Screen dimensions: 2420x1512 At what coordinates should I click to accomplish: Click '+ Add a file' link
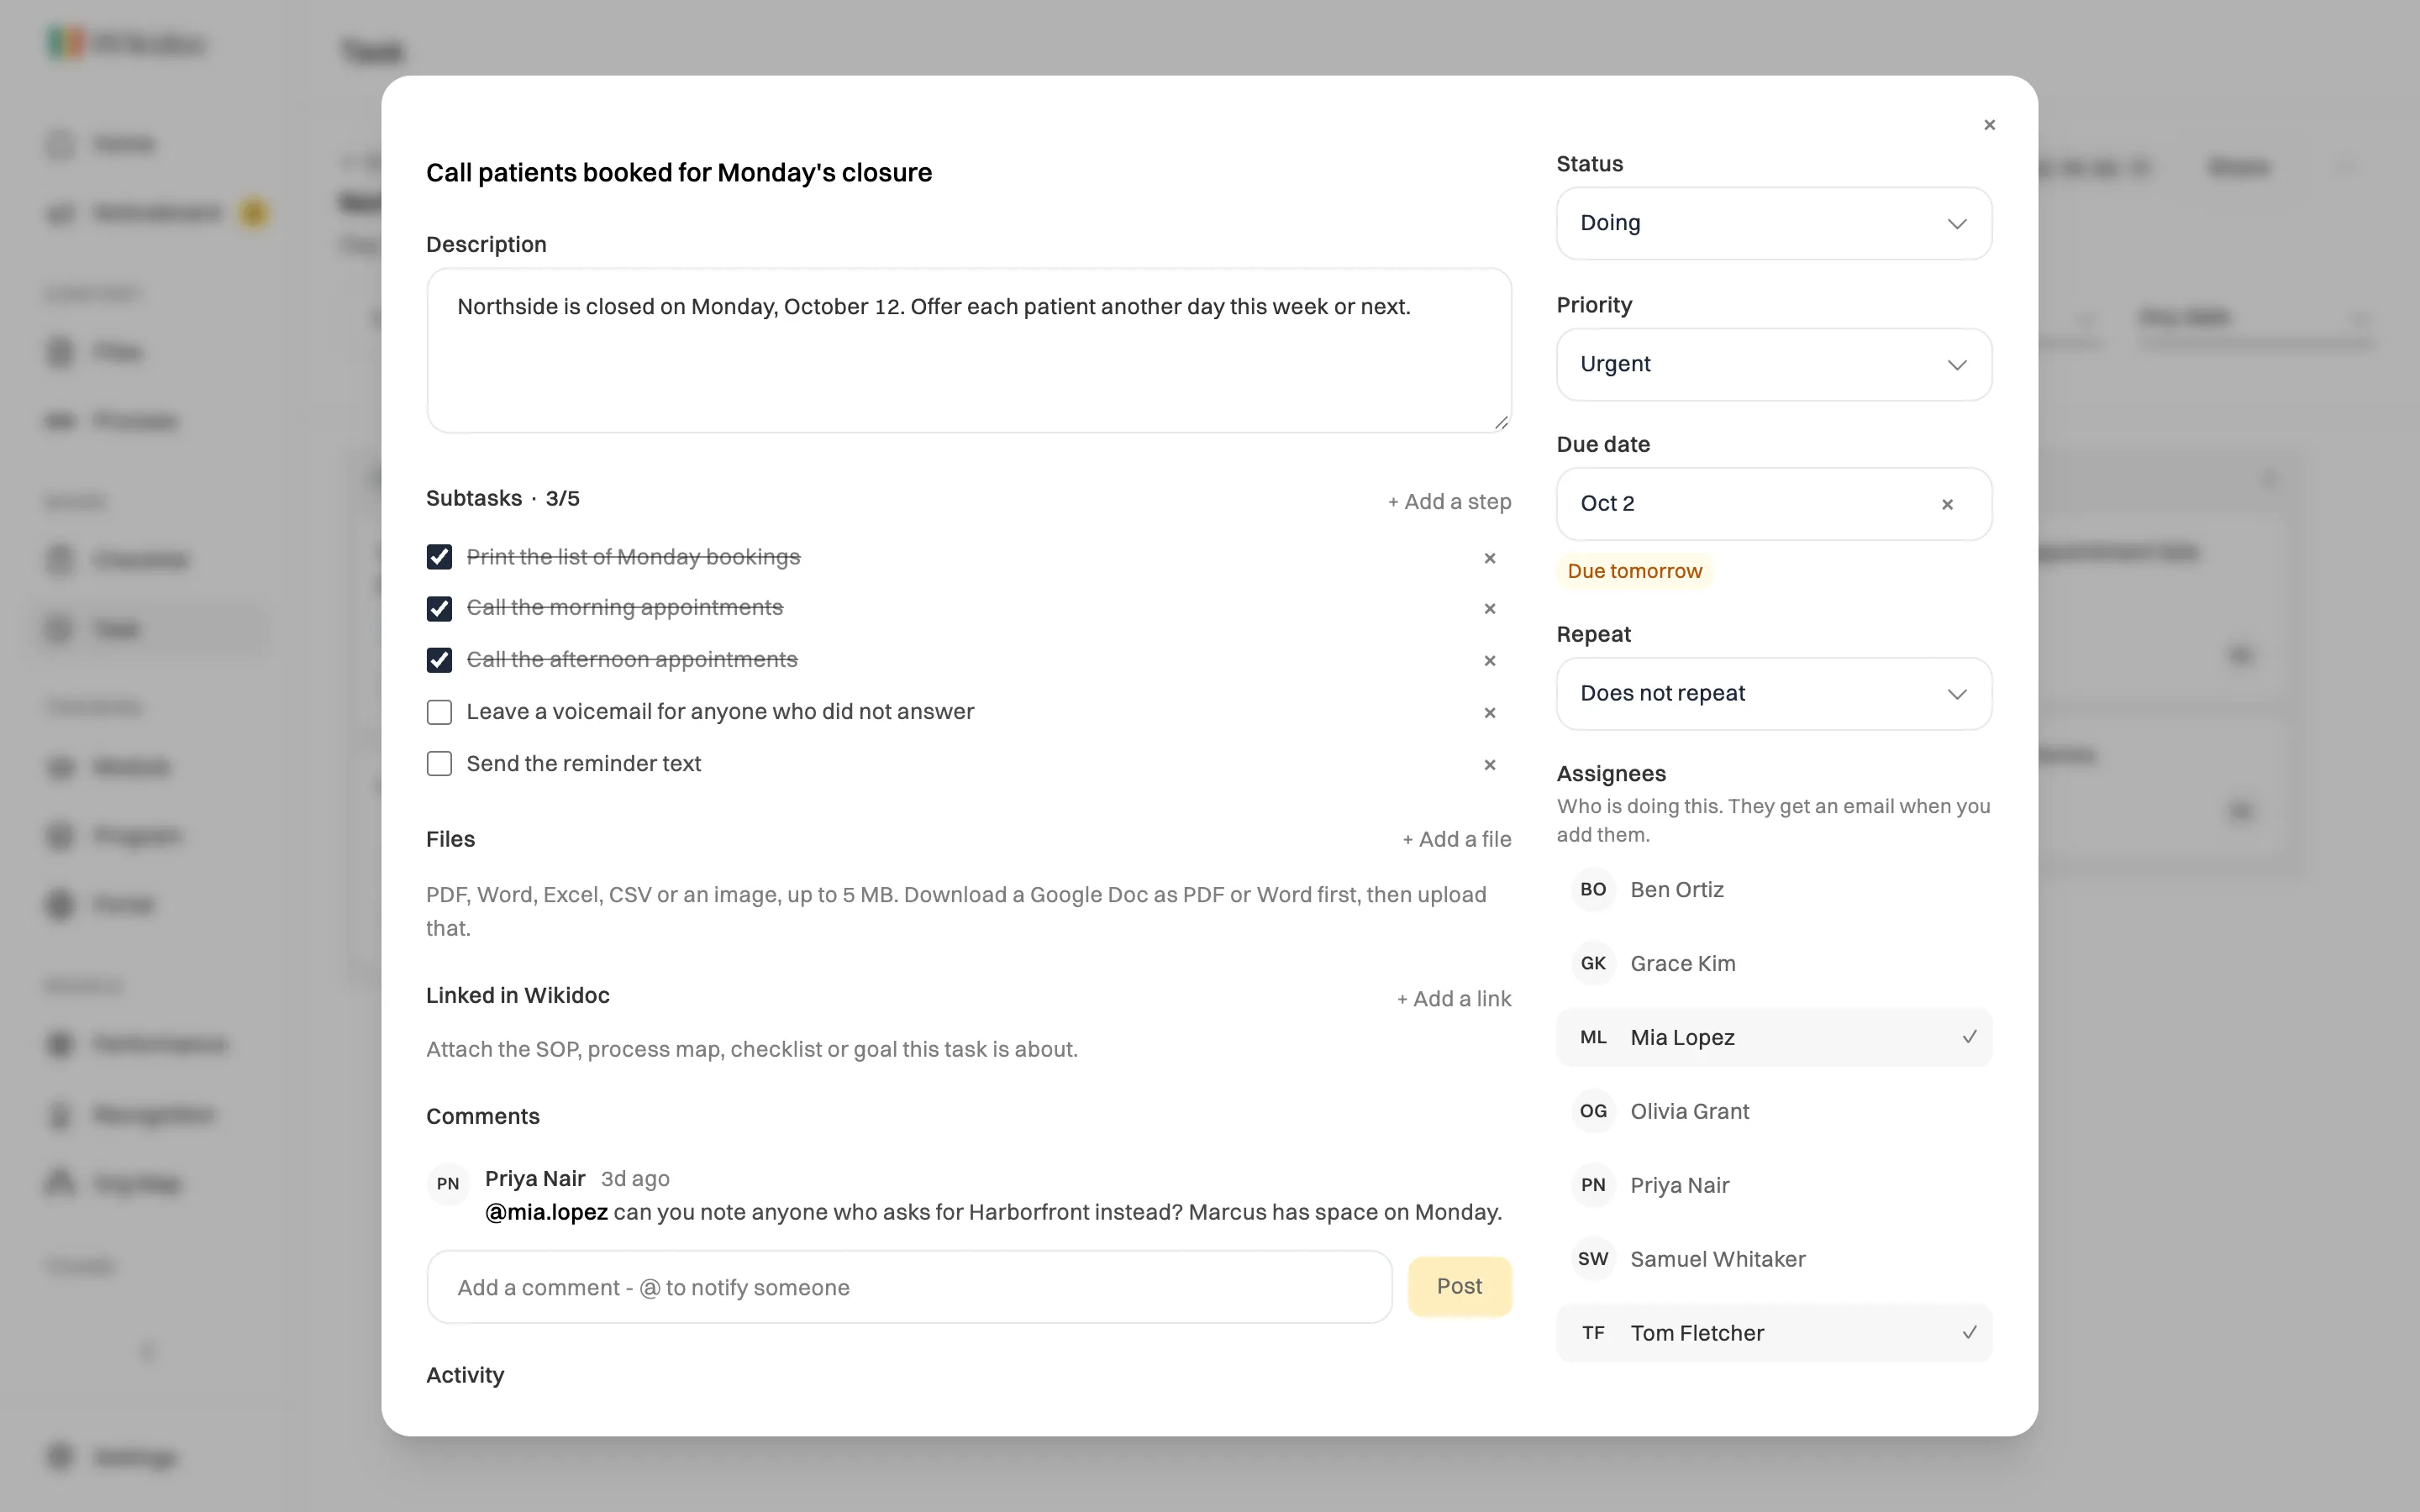coord(1457,839)
